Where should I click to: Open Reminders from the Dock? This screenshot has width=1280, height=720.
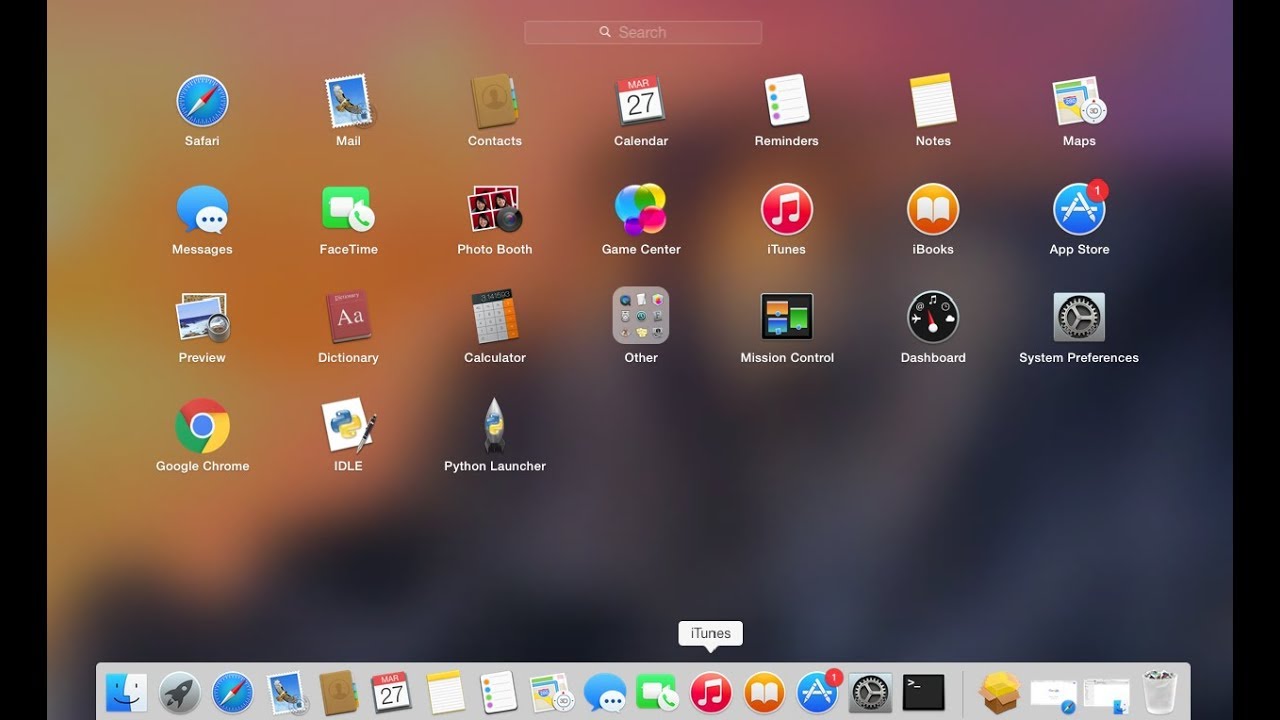coord(498,692)
